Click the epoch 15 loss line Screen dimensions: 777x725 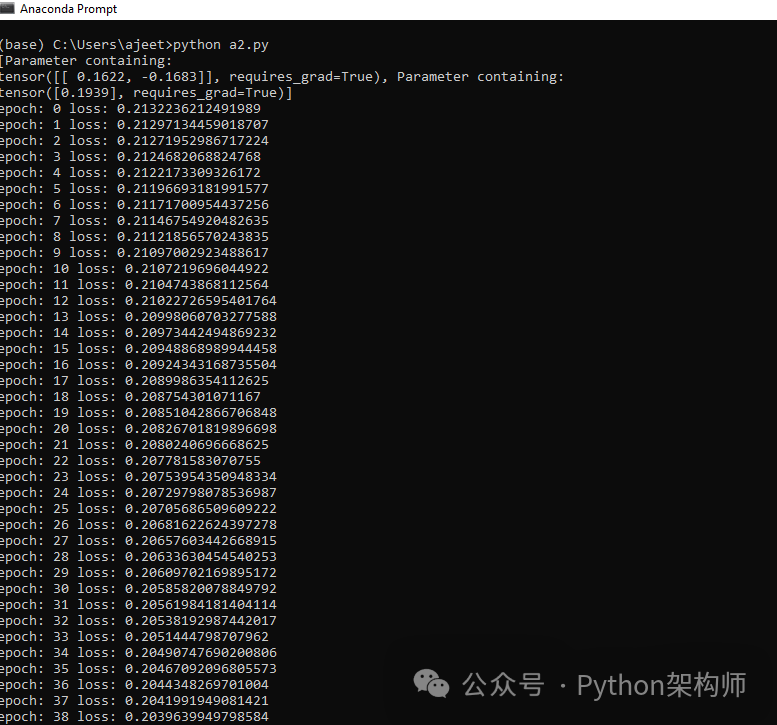coord(138,348)
